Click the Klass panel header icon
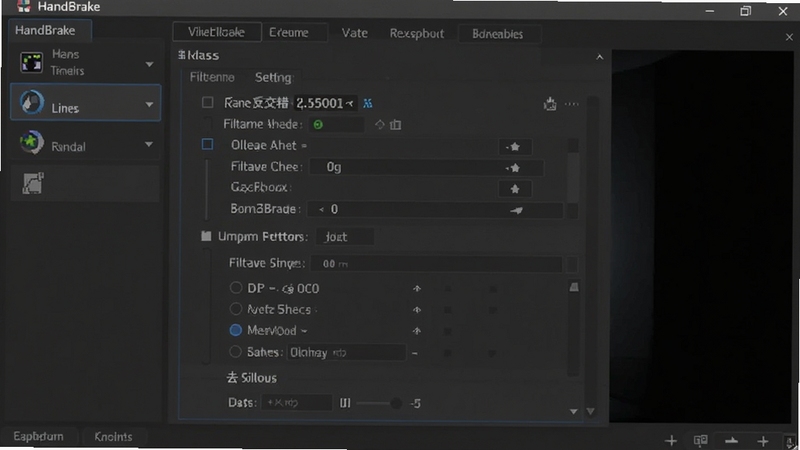This screenshot has height=450, width=800. pos(182,55)
